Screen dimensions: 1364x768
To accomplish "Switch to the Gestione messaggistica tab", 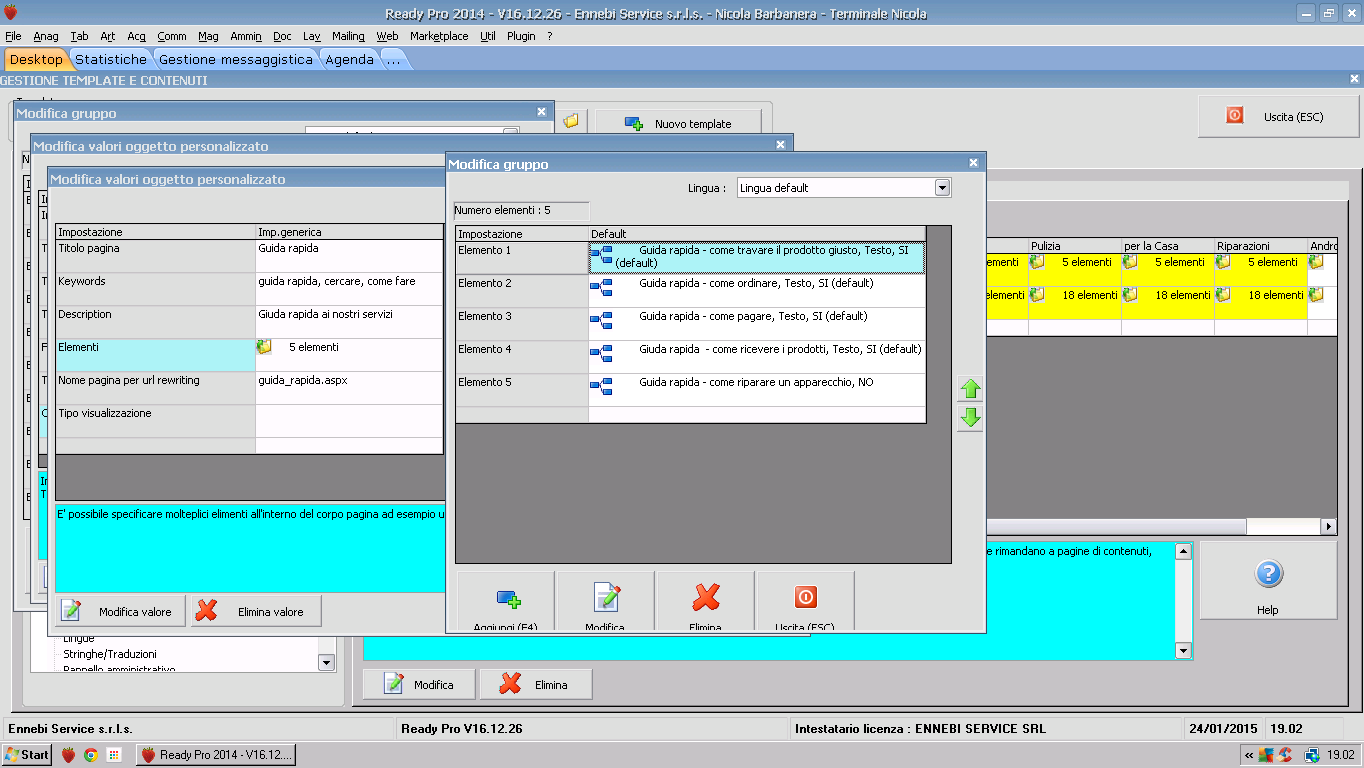I will (236, 60).
